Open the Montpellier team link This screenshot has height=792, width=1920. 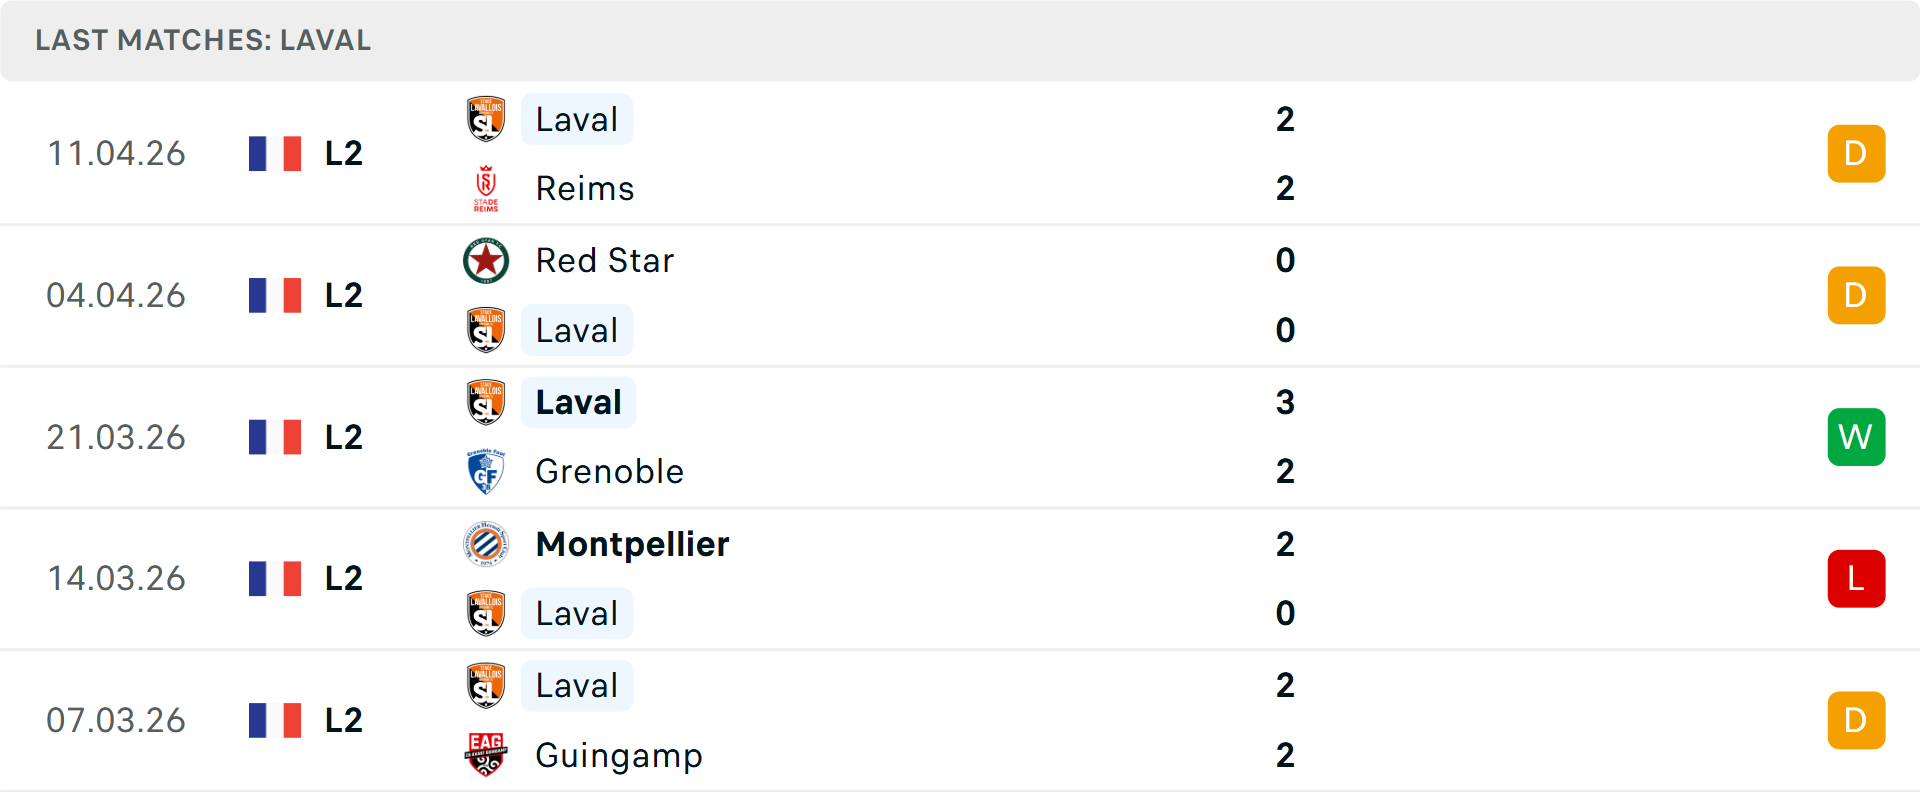pyautogui.click(x=632, y=544)
